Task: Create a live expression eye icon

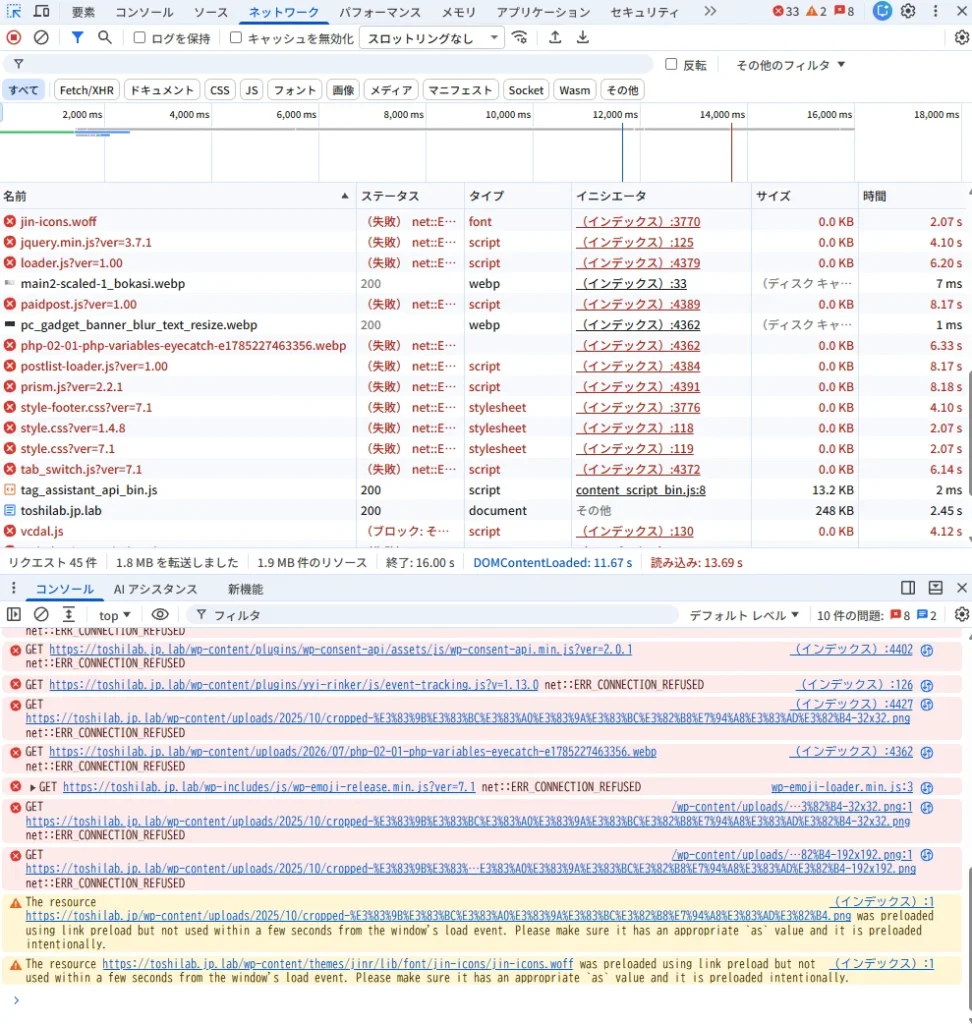Action: pyautogui.click(x=160, y=615)
